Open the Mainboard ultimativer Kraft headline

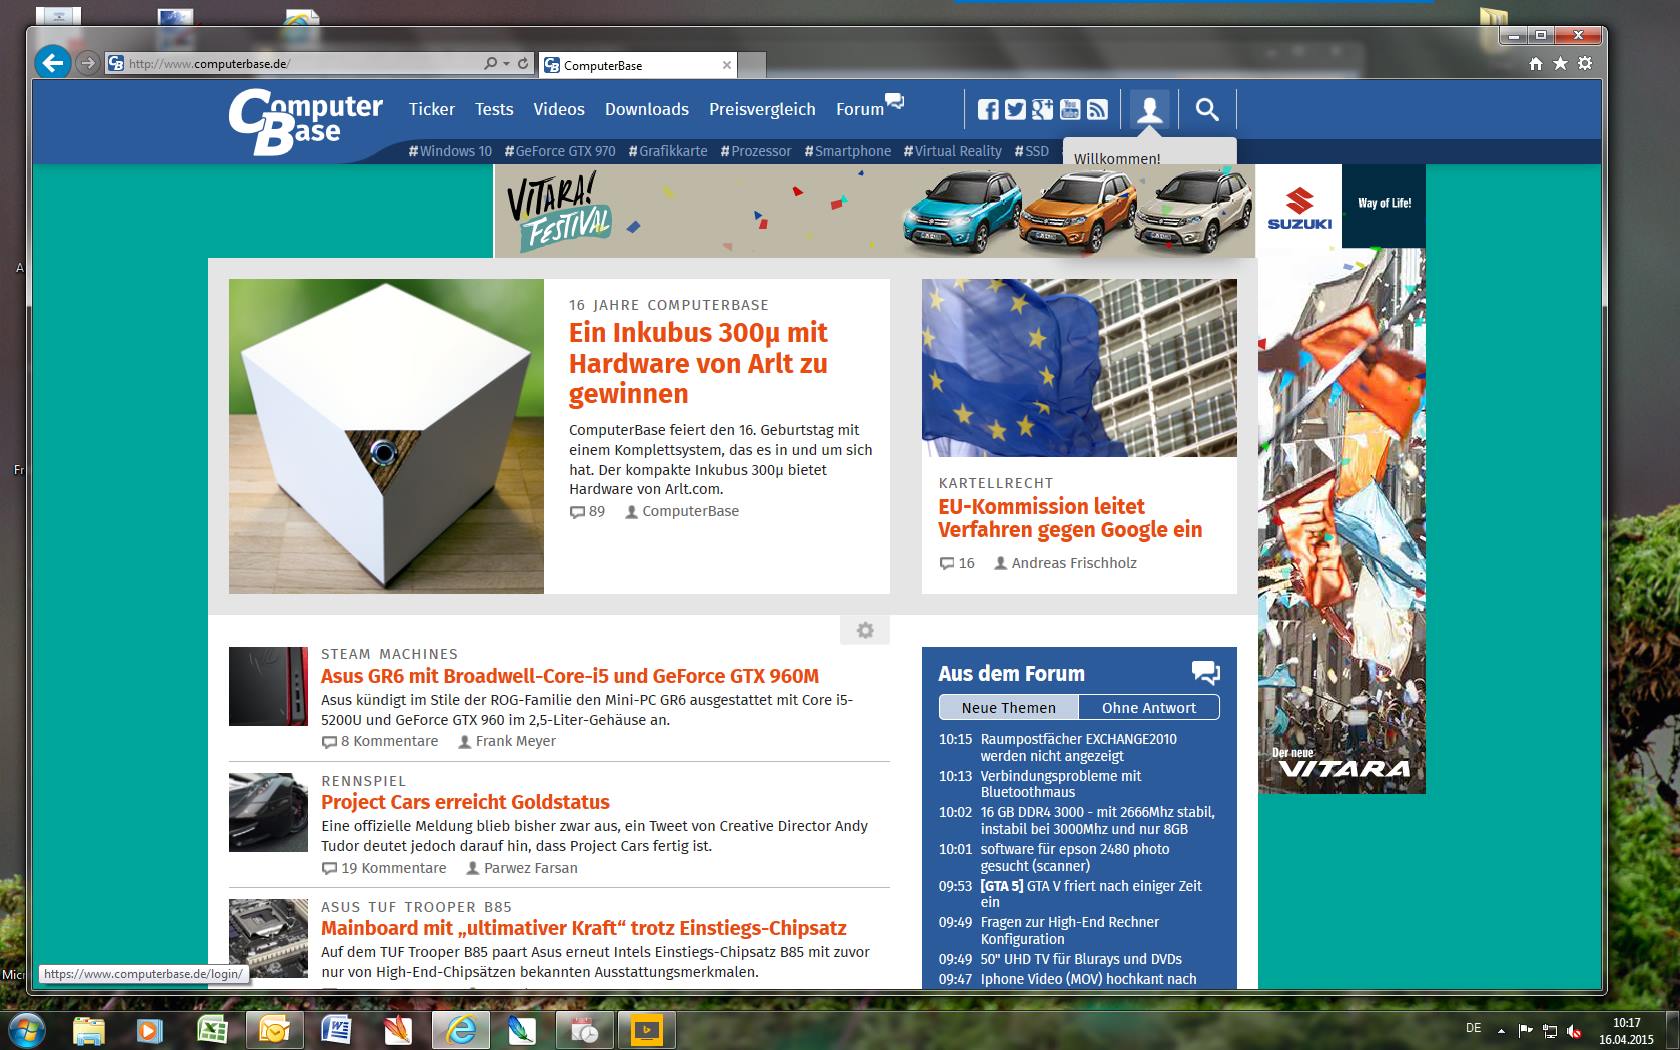pos(584,928)
